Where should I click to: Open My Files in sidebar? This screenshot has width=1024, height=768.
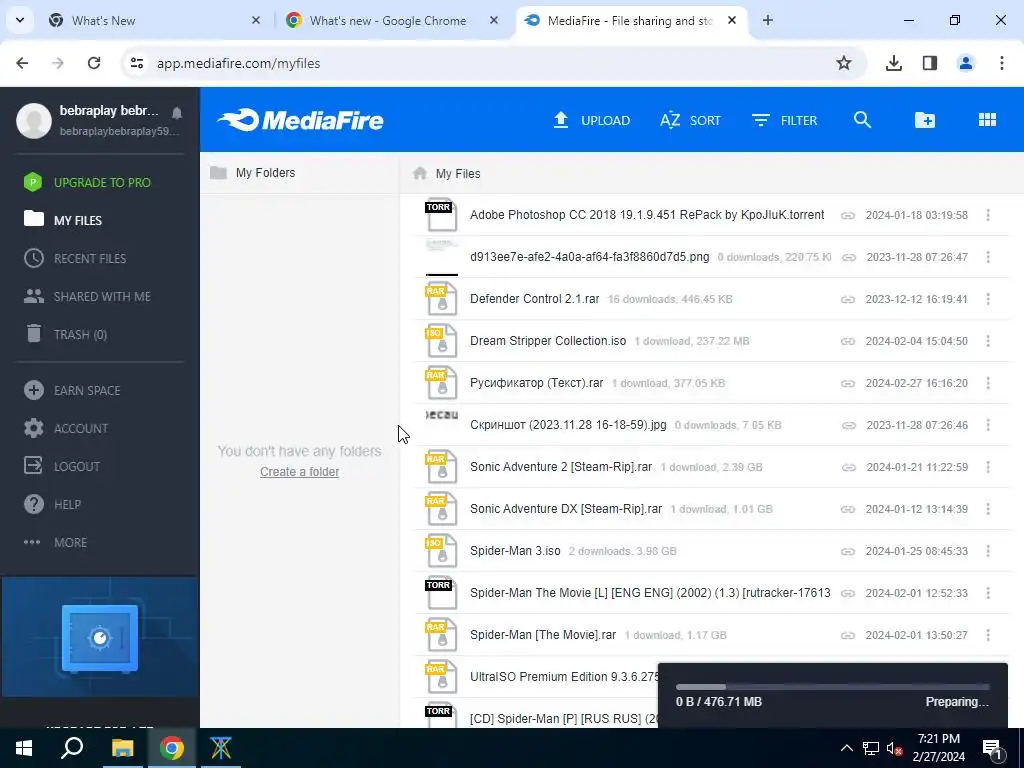tap(63, 220)
